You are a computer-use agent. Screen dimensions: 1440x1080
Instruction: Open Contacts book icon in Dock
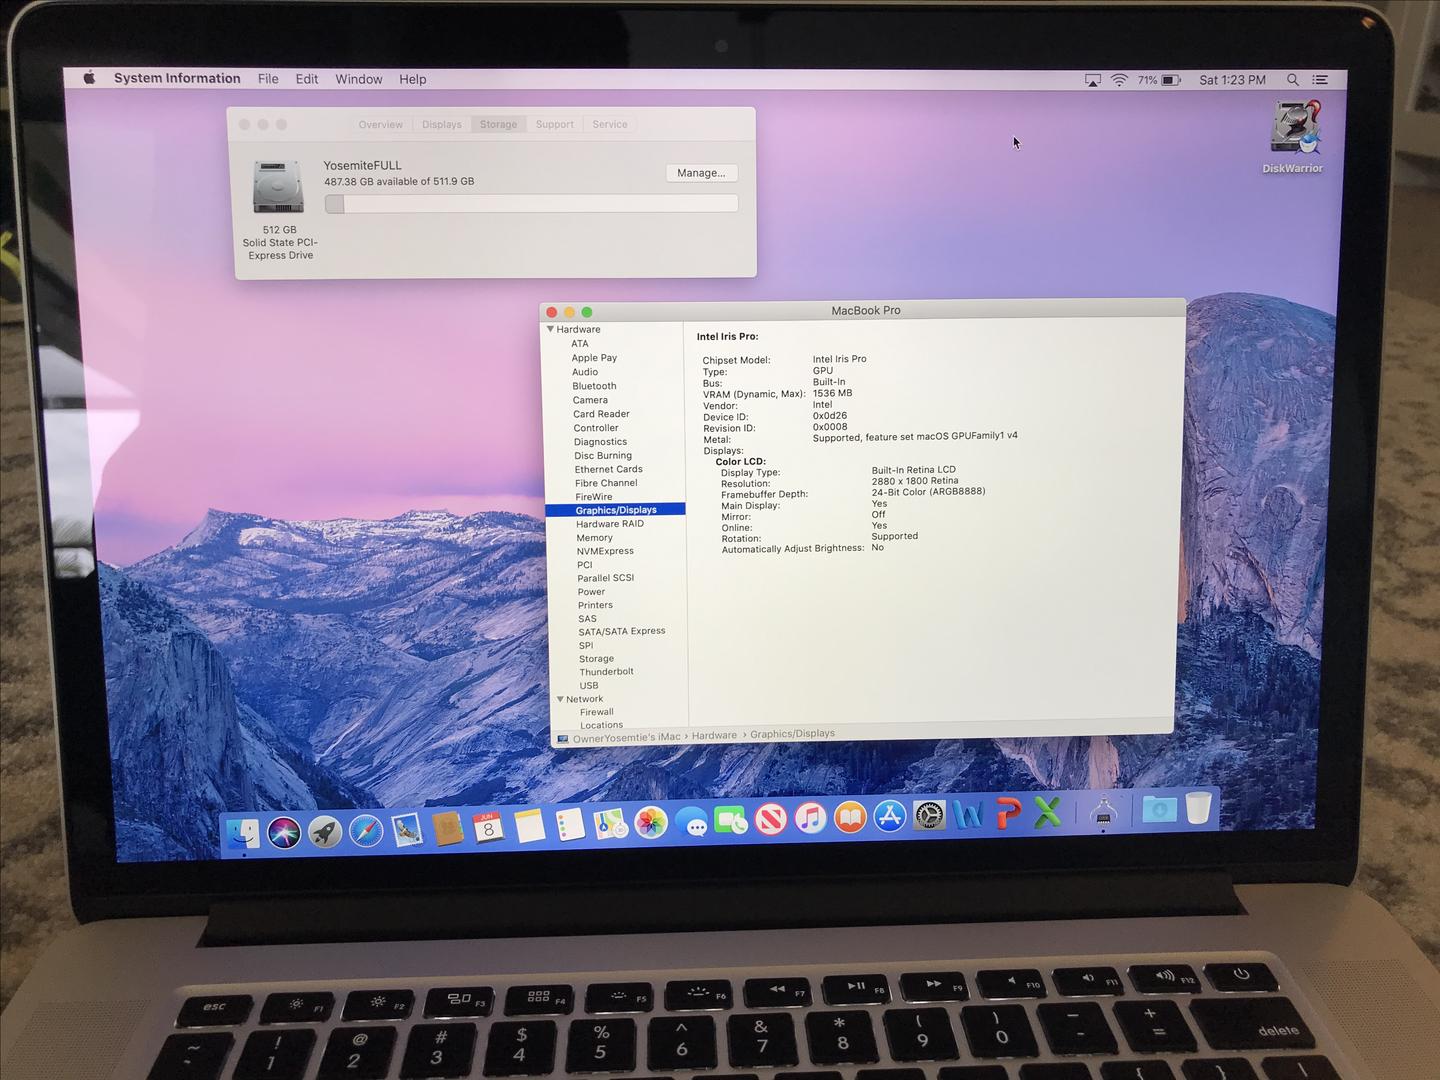[x=447, y=828]
